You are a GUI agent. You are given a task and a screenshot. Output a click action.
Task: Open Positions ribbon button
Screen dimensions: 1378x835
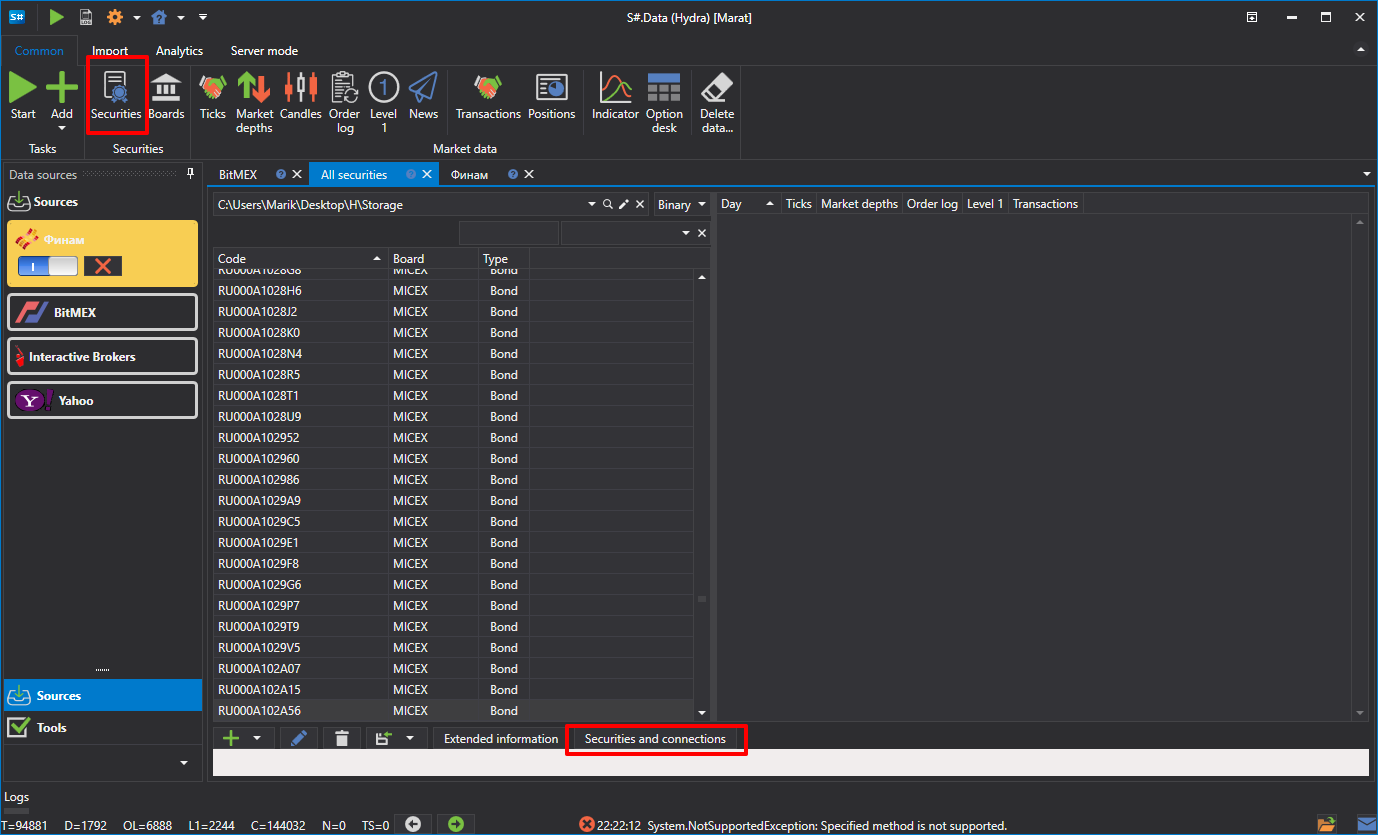click(x=551, y=98)
